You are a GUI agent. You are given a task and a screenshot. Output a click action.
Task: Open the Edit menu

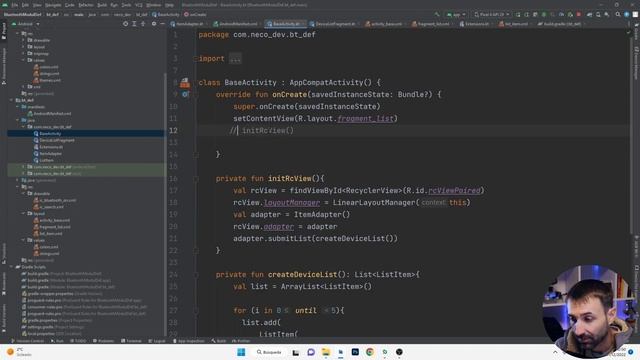coord(25,5)
